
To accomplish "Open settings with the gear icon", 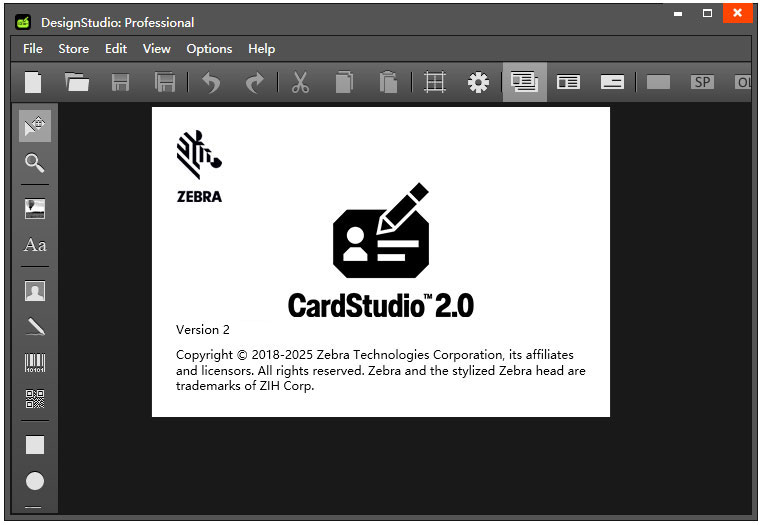I will tap(478, 82).
